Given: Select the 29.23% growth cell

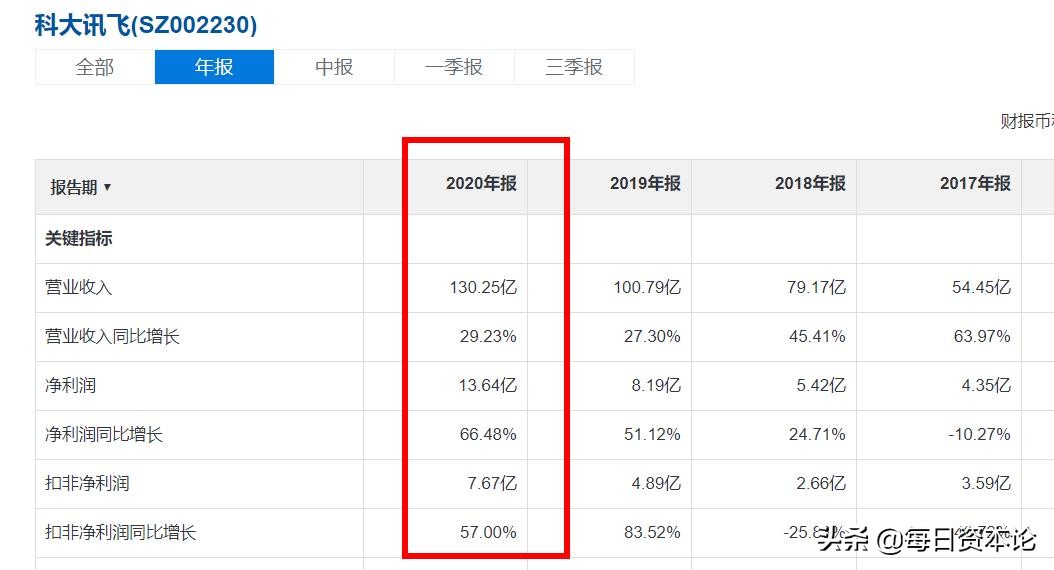Looking at the screenshot, I should [x=488, y=337].
